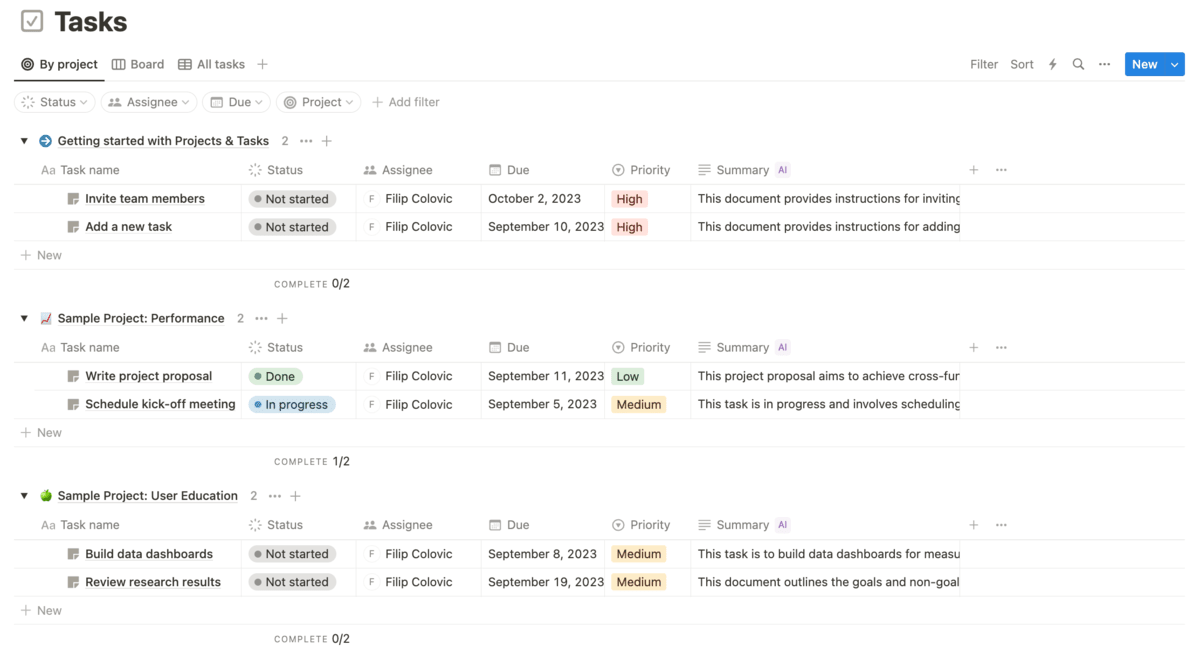Collapse the Sample Project: Performance group

coord(24,318)
